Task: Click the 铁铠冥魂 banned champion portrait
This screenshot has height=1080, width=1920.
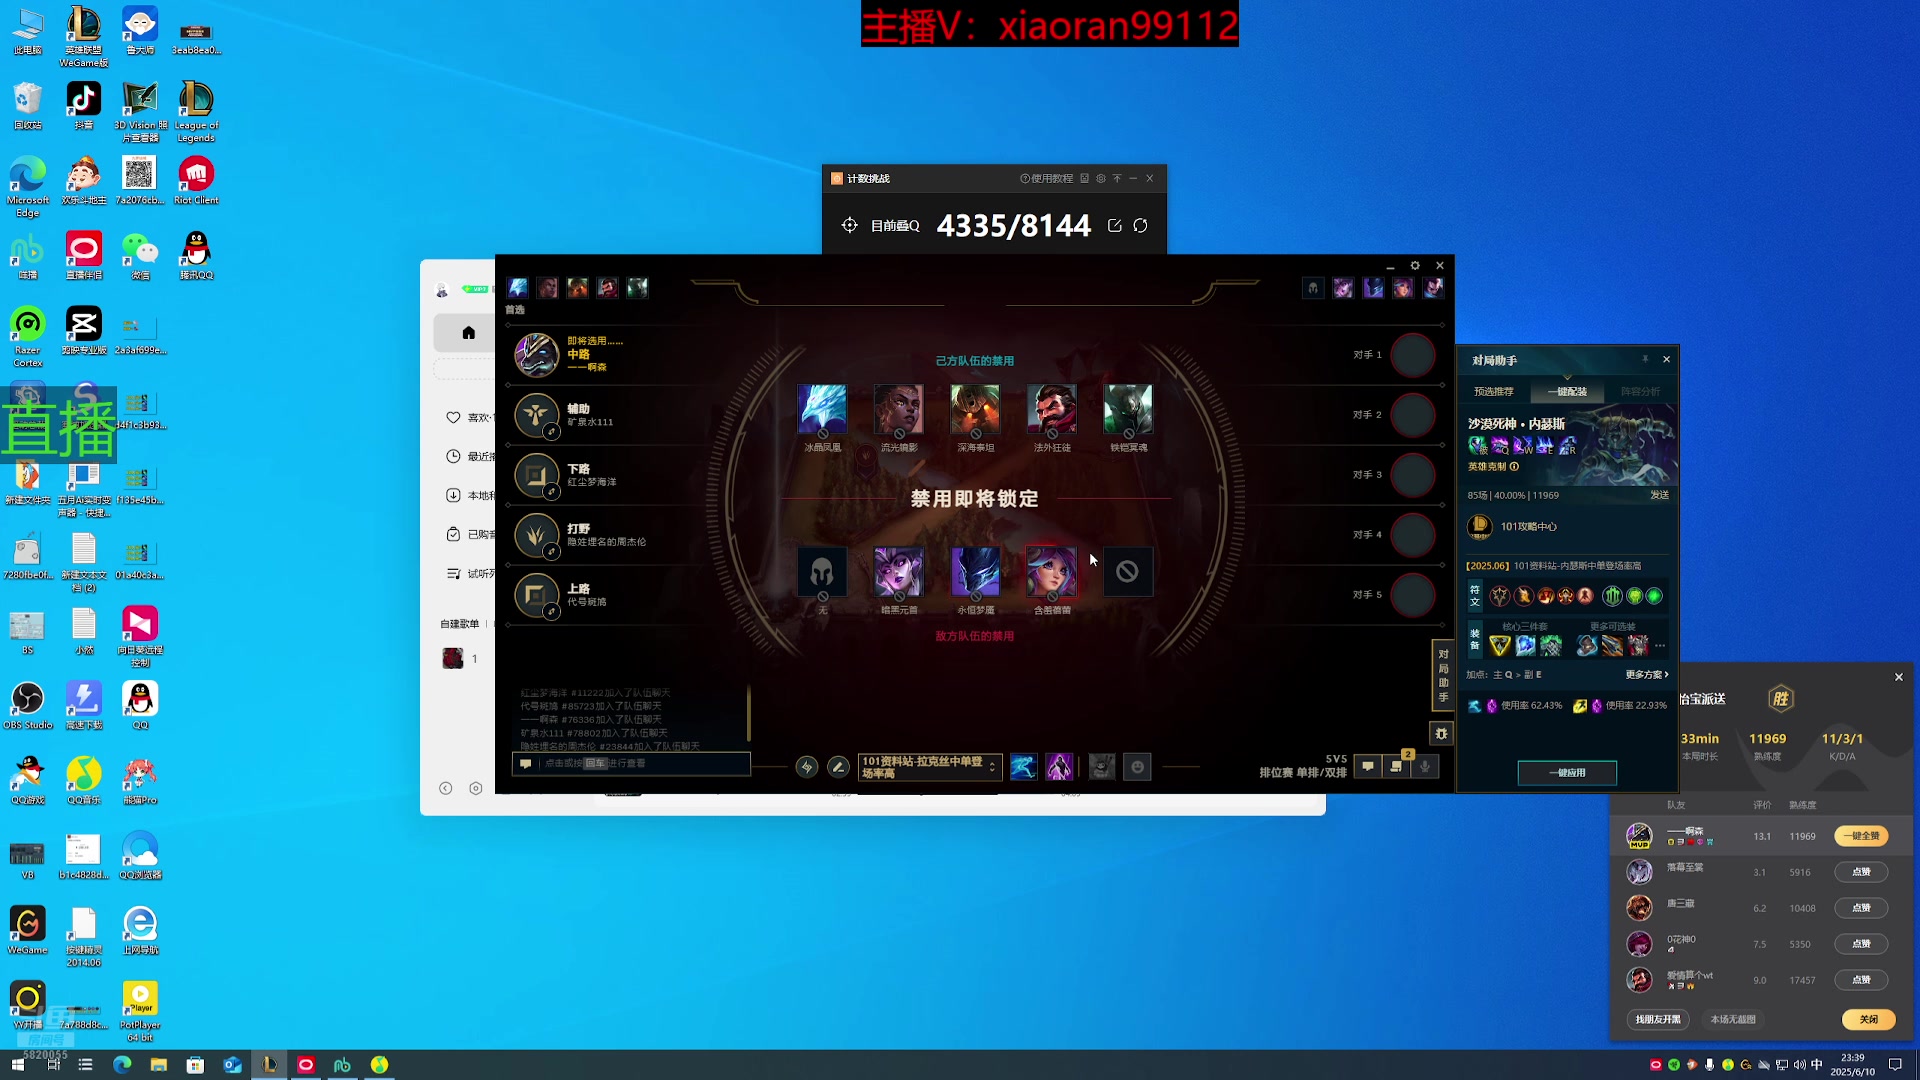Action: [x=1128, y=409]
